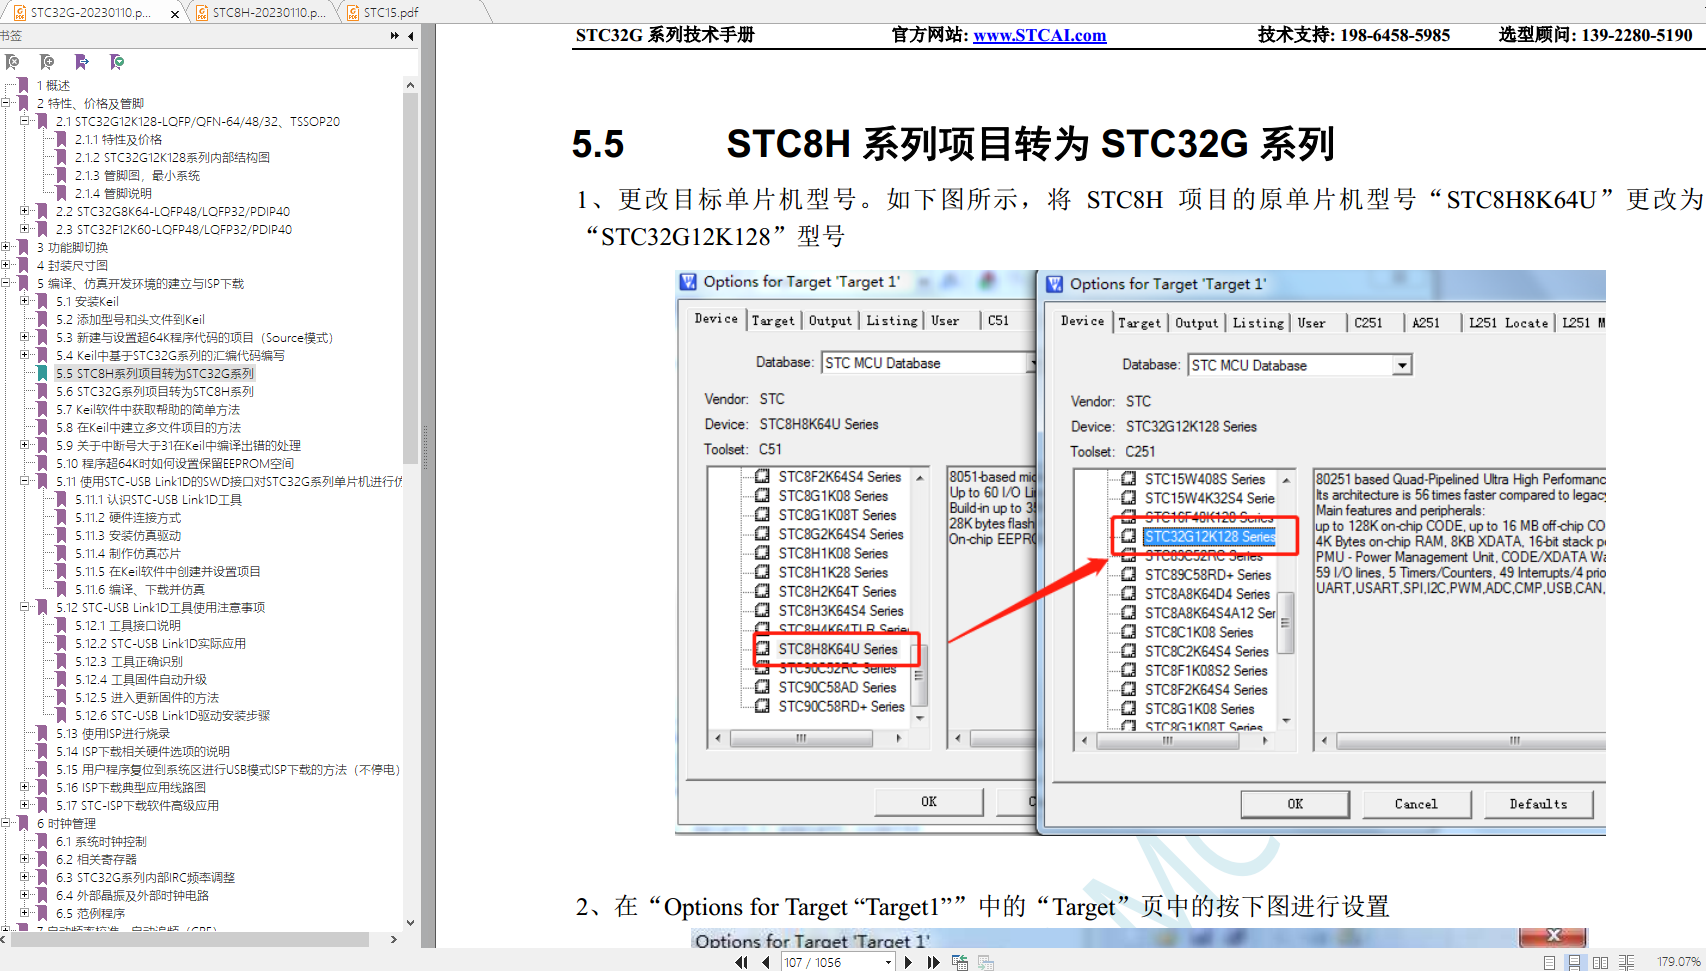Jump to the first page
Screen dimensions: 1706x971
coord(741,962)
